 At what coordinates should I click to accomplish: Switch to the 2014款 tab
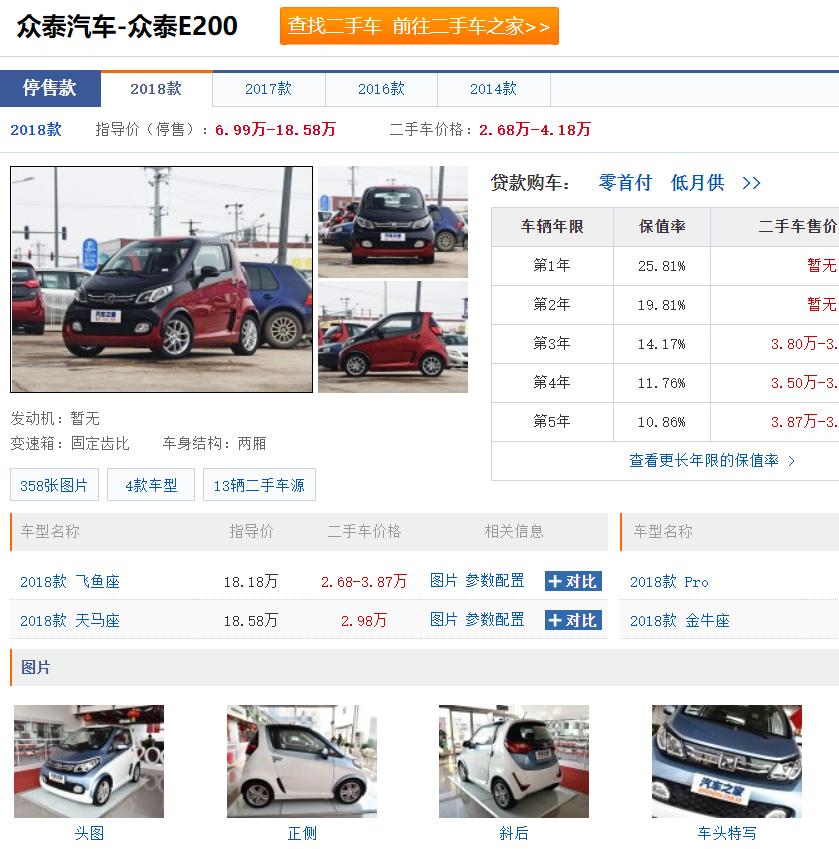click(494, 89)
